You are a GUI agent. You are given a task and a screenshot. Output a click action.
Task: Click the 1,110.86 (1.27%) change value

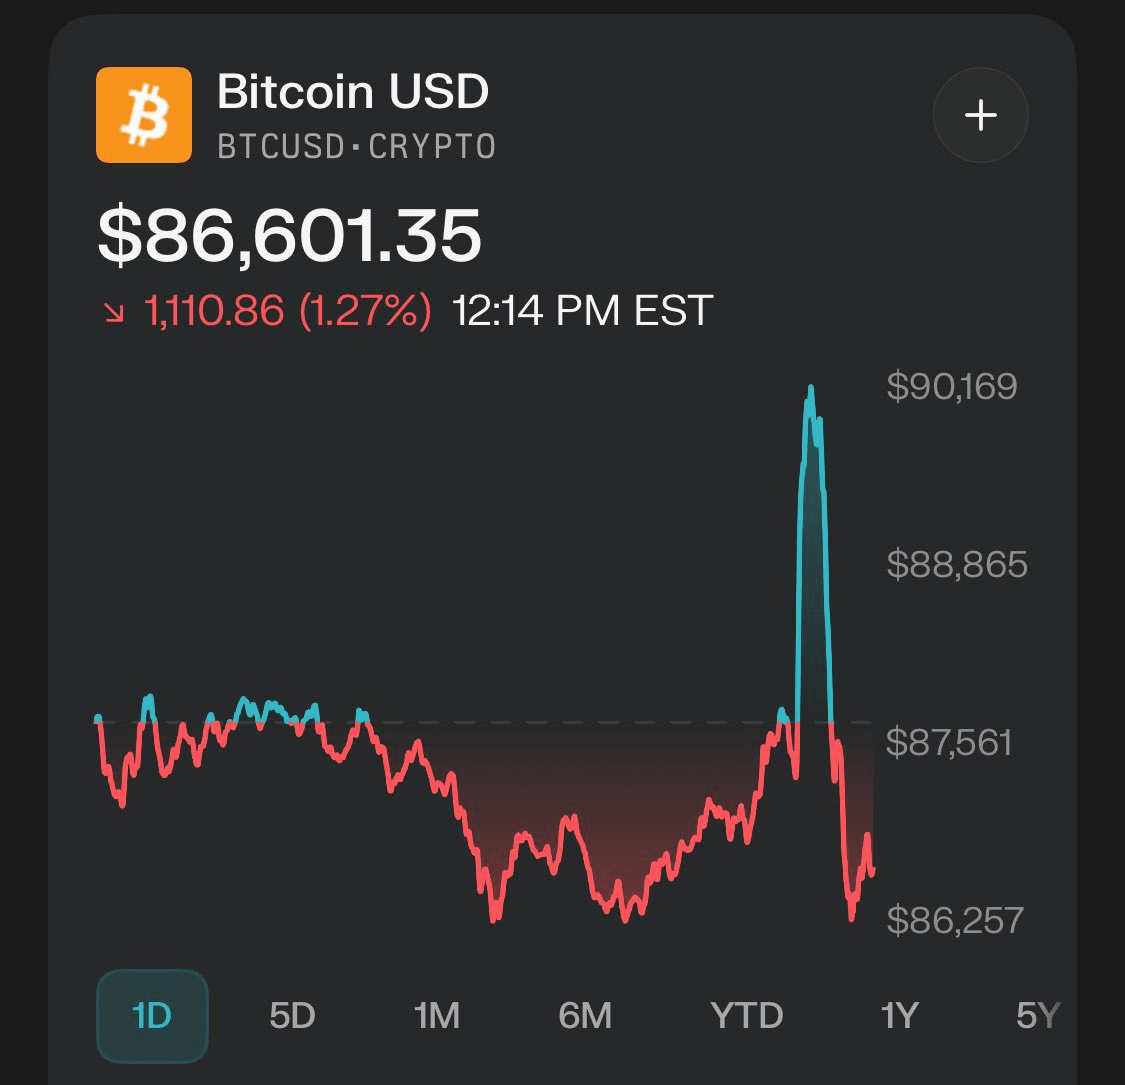[x=288, y=311]
